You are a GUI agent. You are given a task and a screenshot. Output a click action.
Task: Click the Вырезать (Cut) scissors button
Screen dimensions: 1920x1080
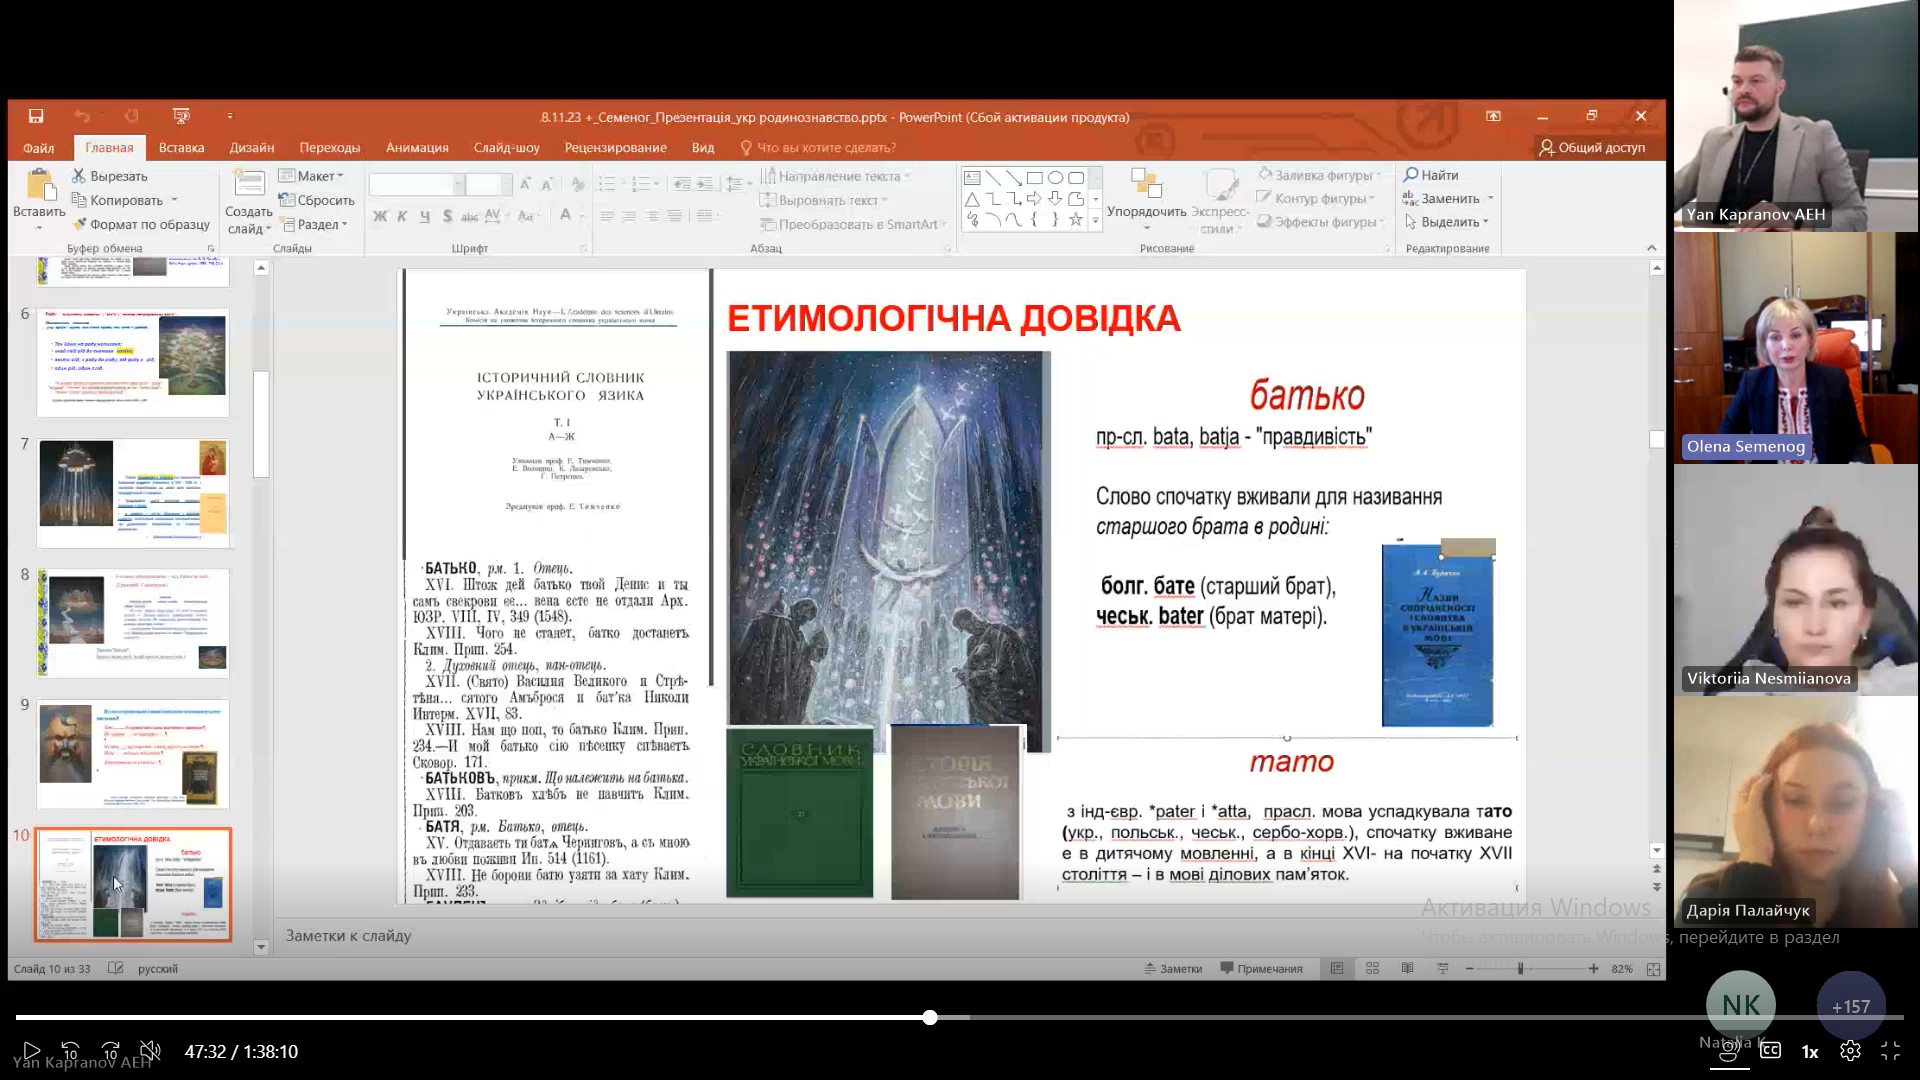110,176
